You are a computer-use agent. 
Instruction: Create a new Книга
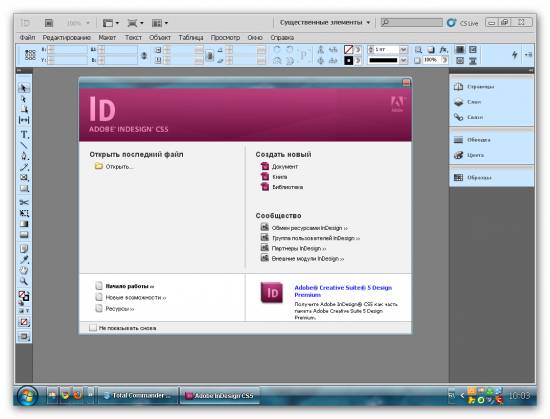point(274,177)
